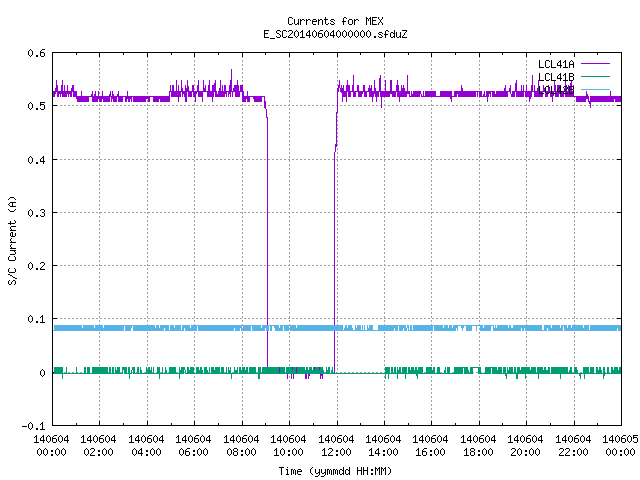640x480 pixels.
Task: Click the y-axis tick value 0.5
Action: pos(36,106)
